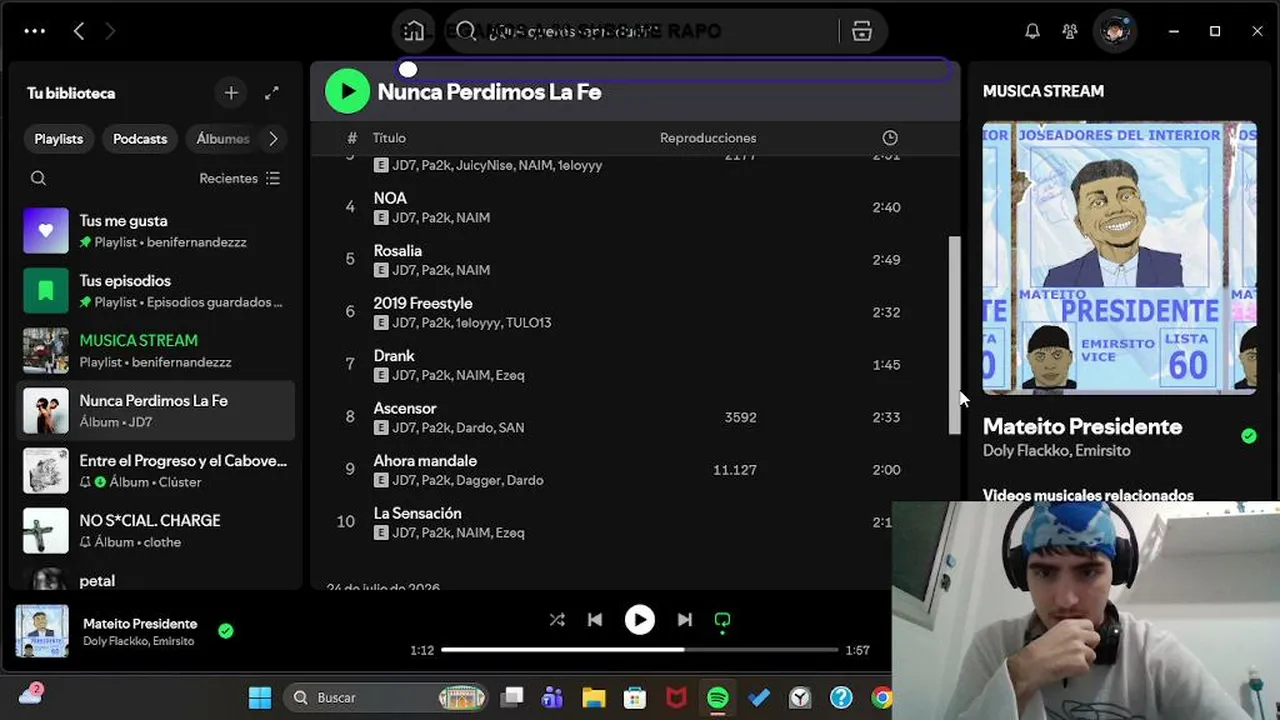The image size is (1280, 720).
Task: Open McAfee from taskbar
Action: [677, 697]
